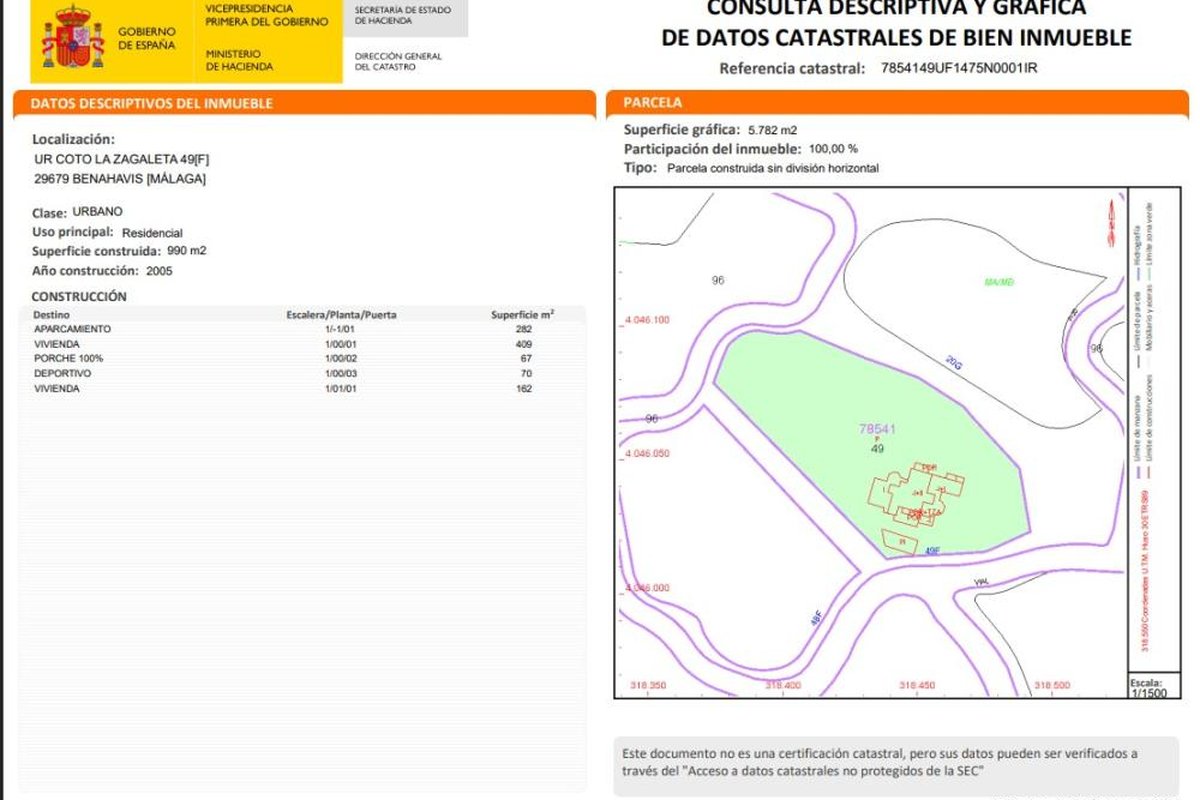
Task: Click the small red outbuilding below the house
Action: [x=901, y=542]
